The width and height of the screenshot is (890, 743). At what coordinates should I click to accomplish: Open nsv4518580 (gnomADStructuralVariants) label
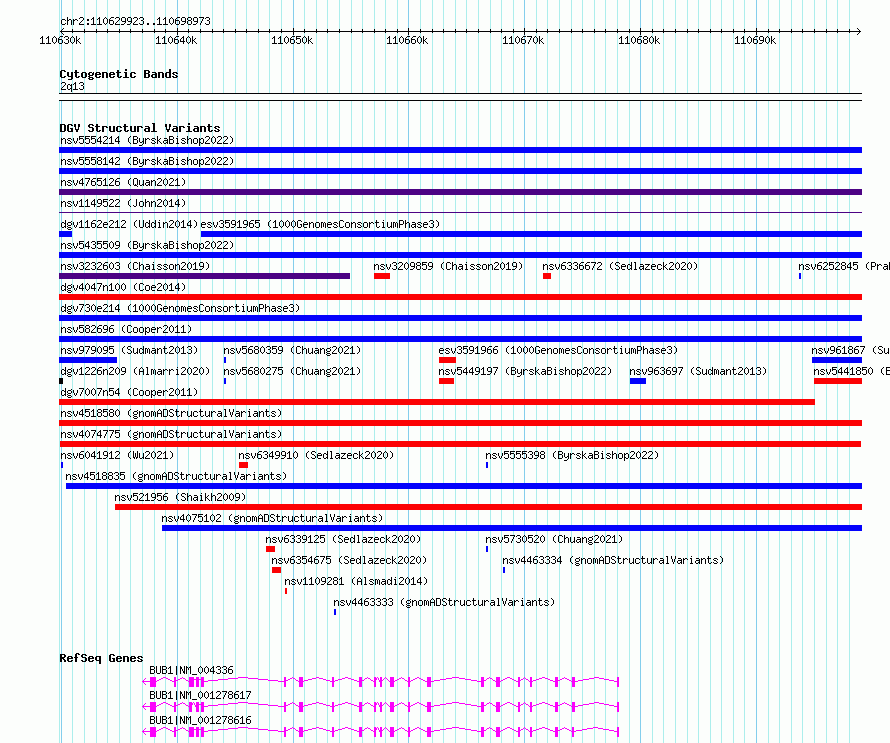(x=171, y=413)
